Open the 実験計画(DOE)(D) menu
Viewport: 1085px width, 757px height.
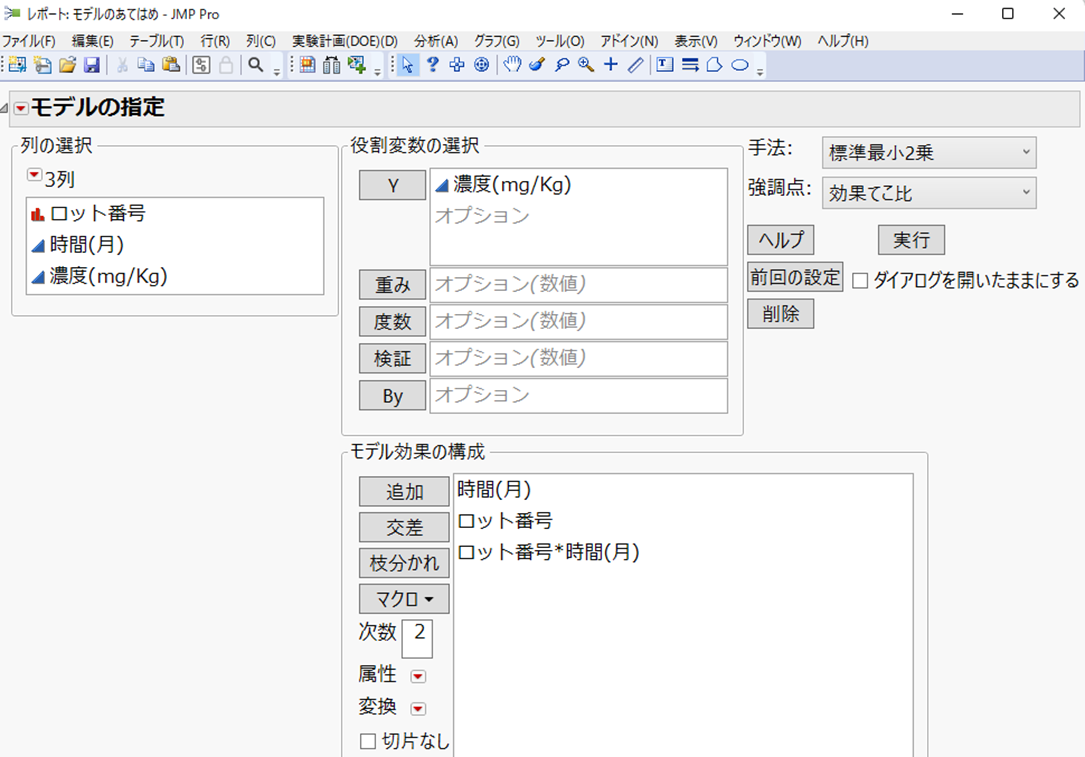click(345, 41)
